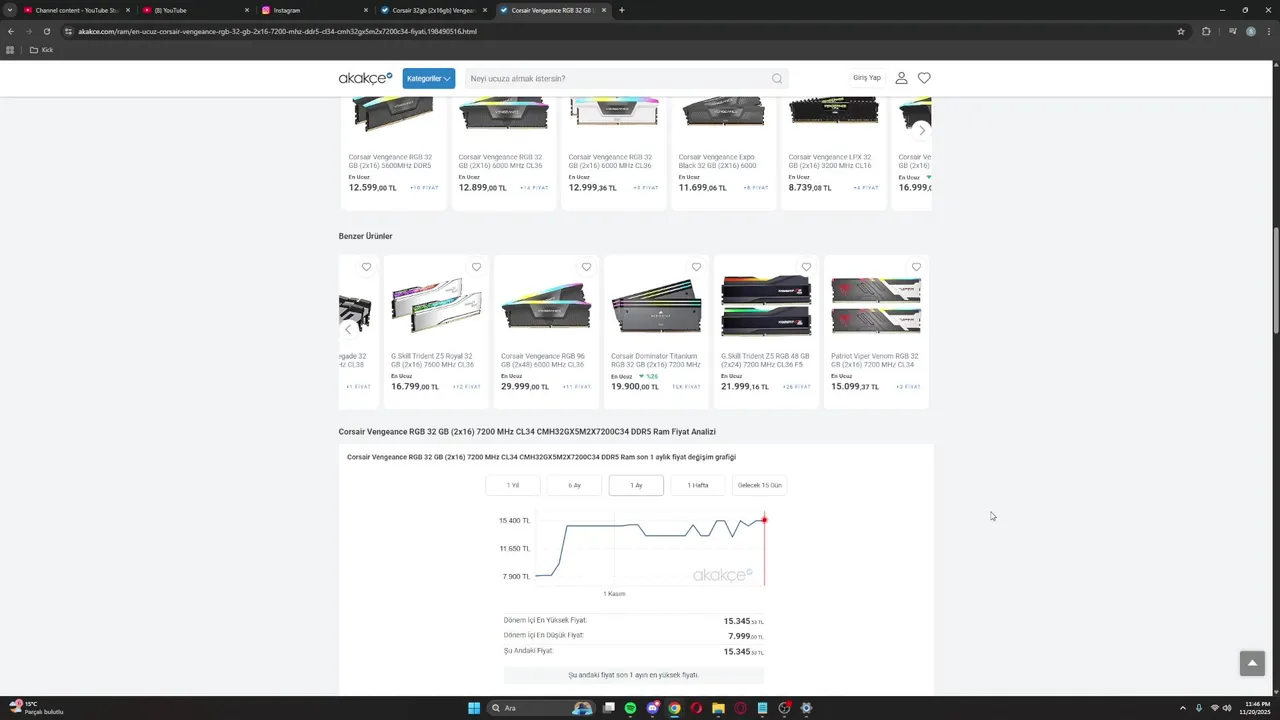
Task: Click the scroll-to-top arrow button
Action: (x=1252, y=663)
